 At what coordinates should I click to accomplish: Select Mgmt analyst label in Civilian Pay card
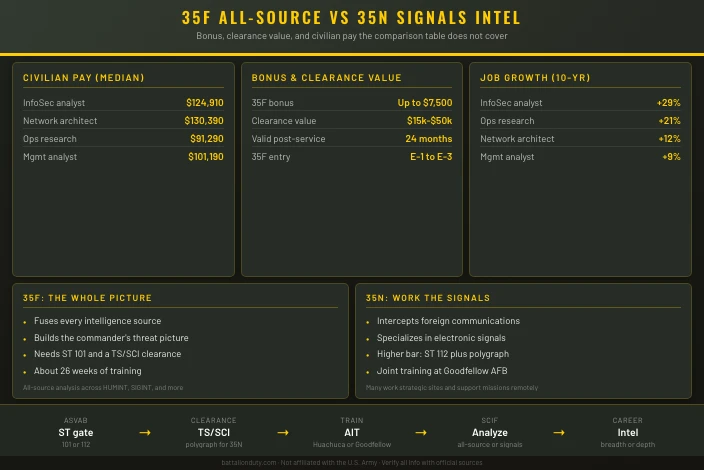50,157
